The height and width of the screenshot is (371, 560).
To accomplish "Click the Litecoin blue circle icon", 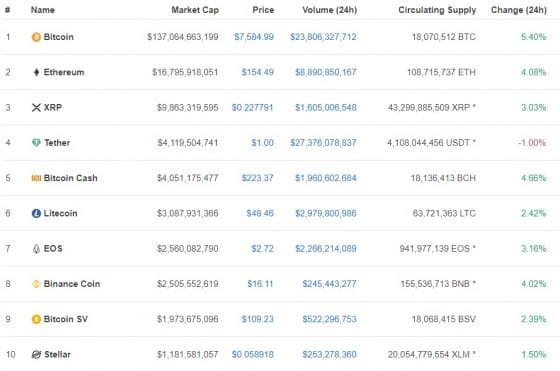I will pyautogui.click(x=36, y=213).
